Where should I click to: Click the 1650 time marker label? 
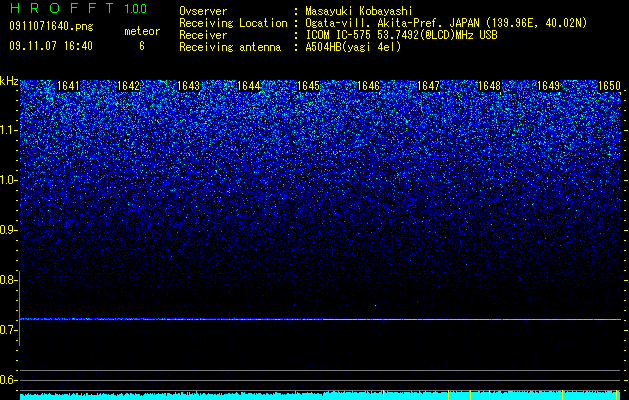pos(609,86)
